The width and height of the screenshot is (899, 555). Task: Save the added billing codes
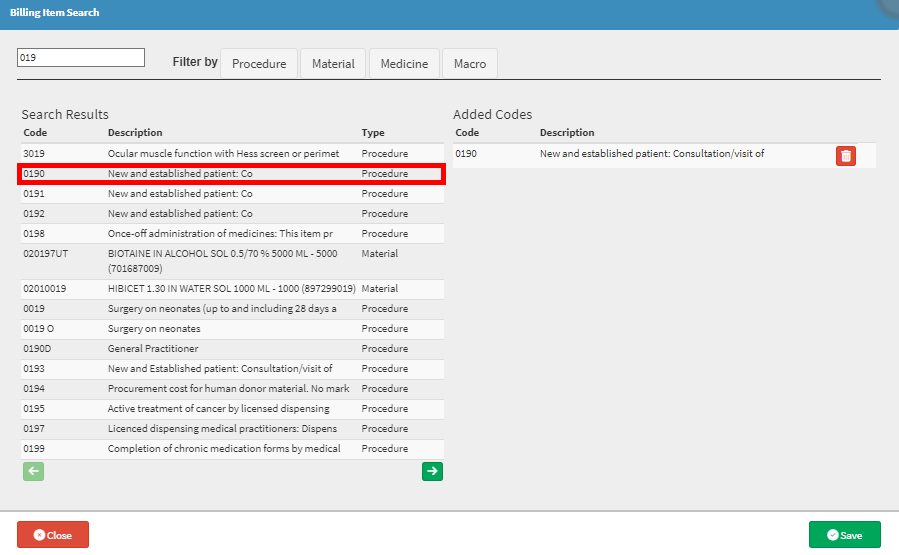pyautogui.click(x=844, y=535)
